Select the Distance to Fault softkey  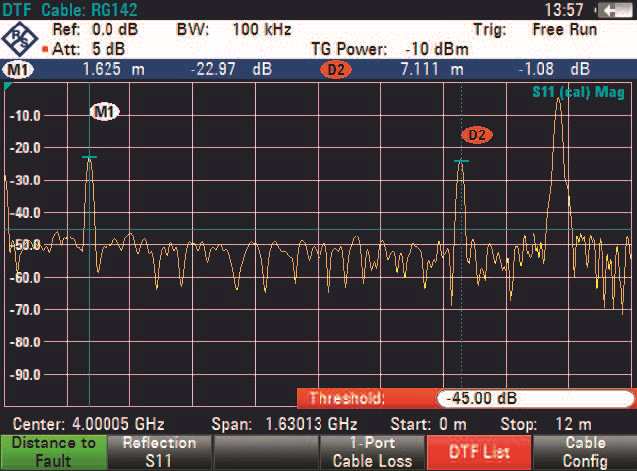click(x=53, y=452)
